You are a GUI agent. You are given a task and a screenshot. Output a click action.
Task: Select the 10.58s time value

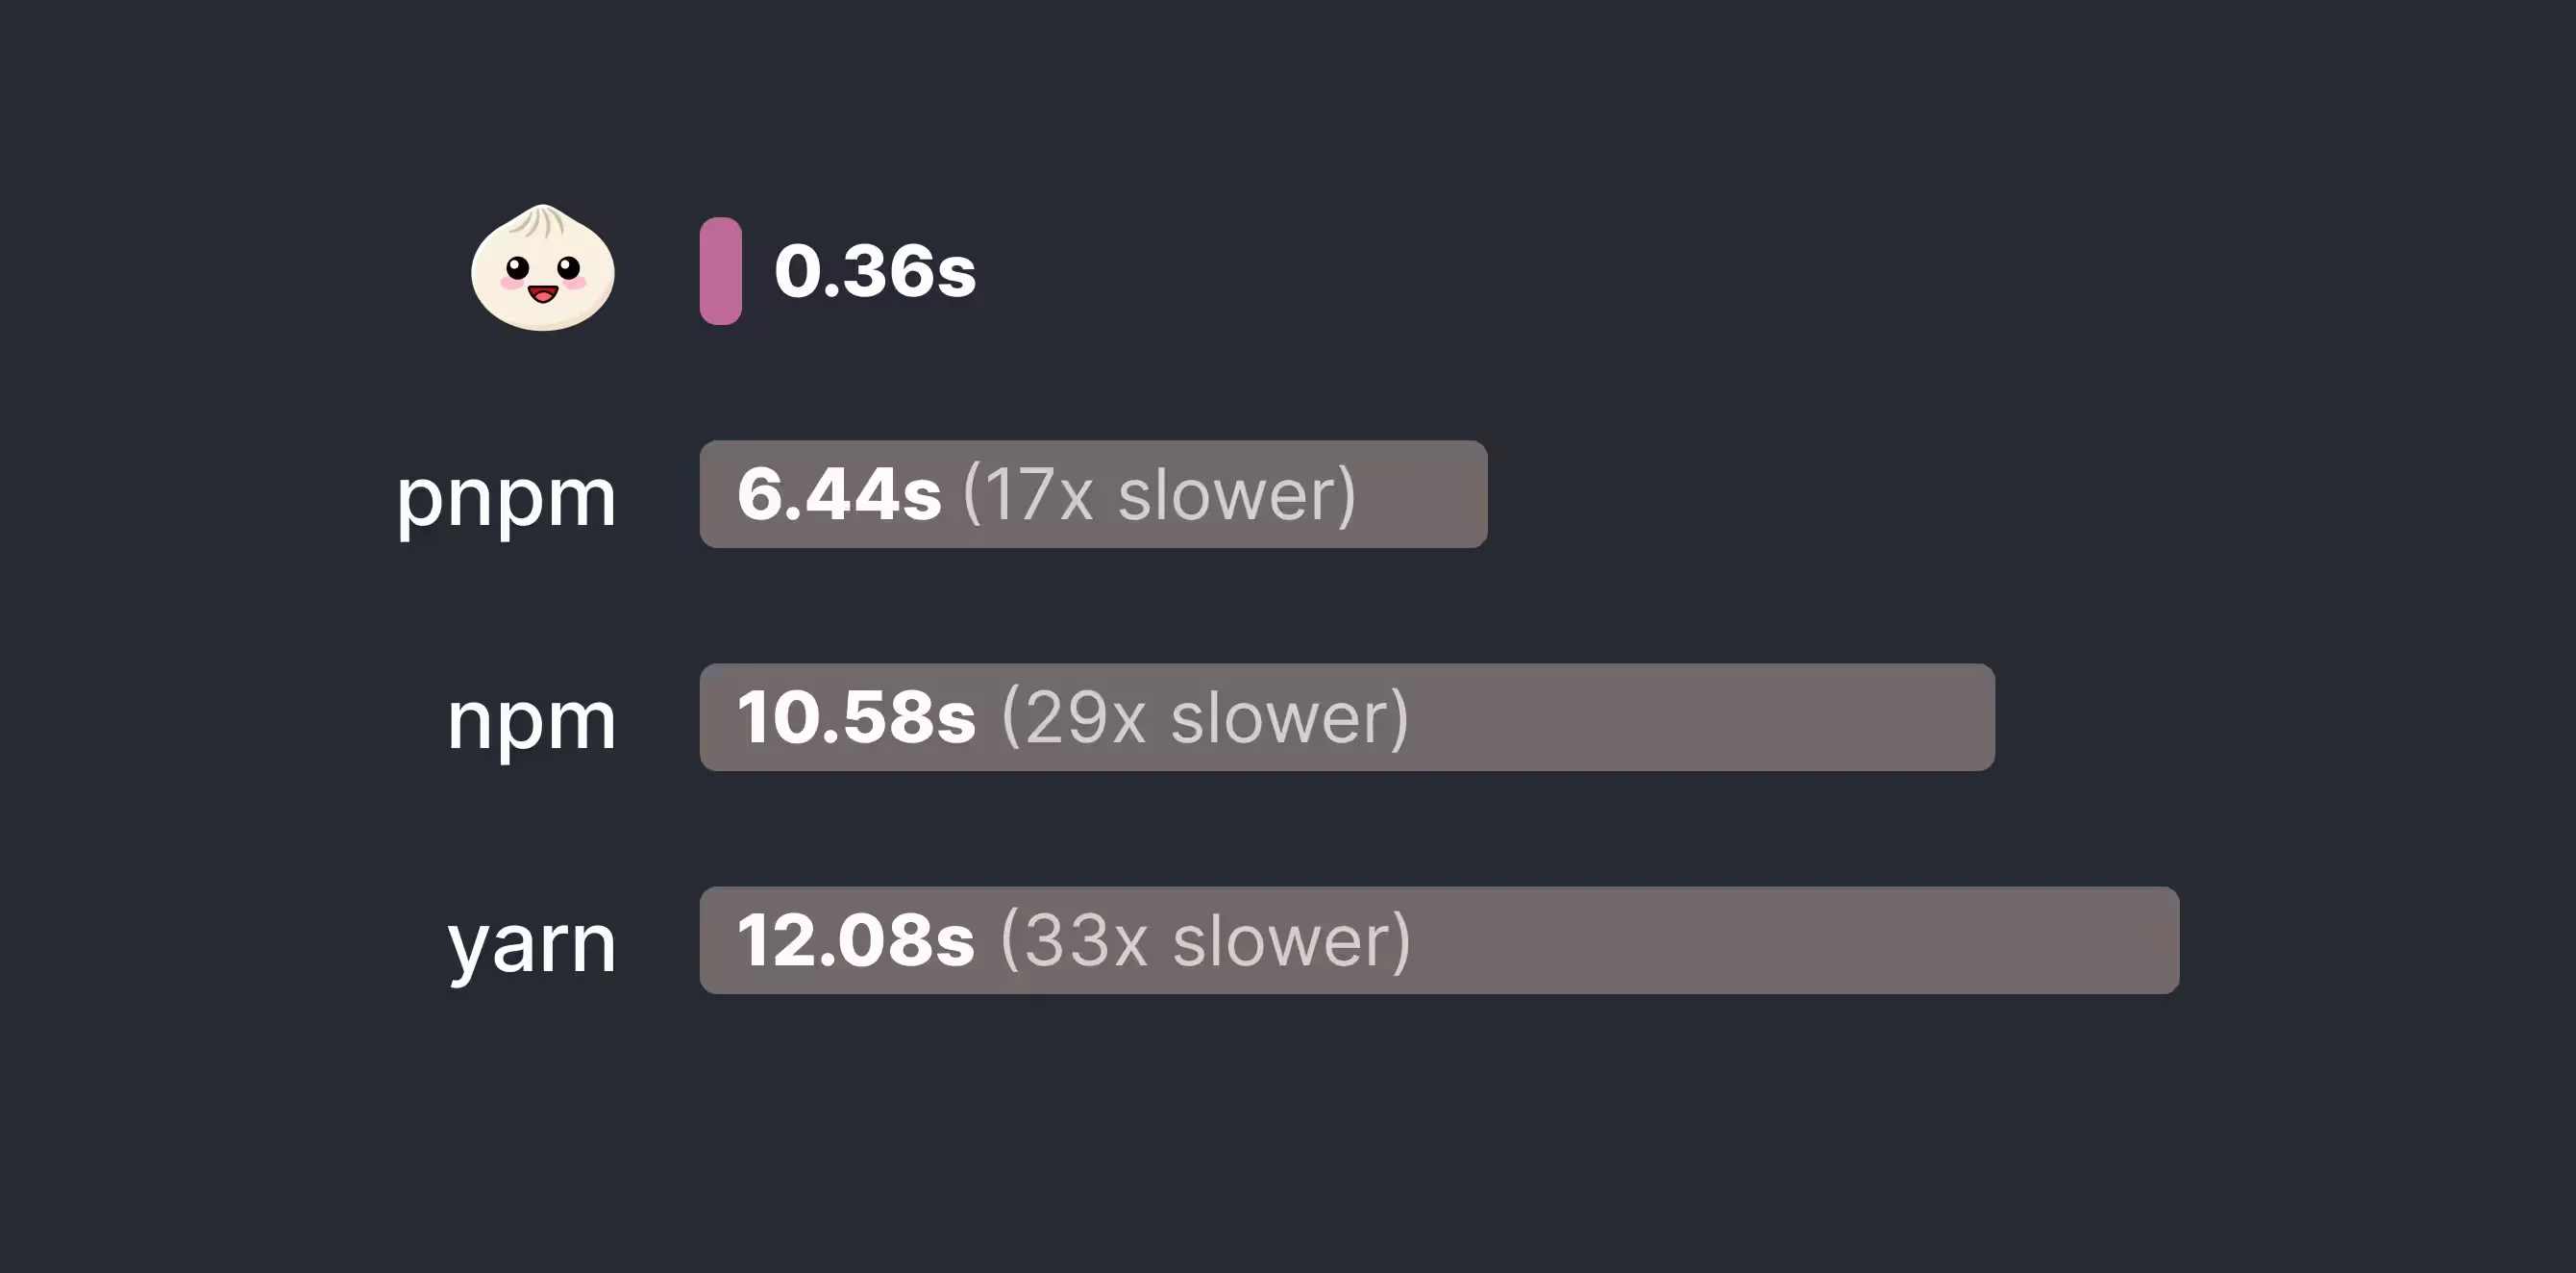pos(856,717)
